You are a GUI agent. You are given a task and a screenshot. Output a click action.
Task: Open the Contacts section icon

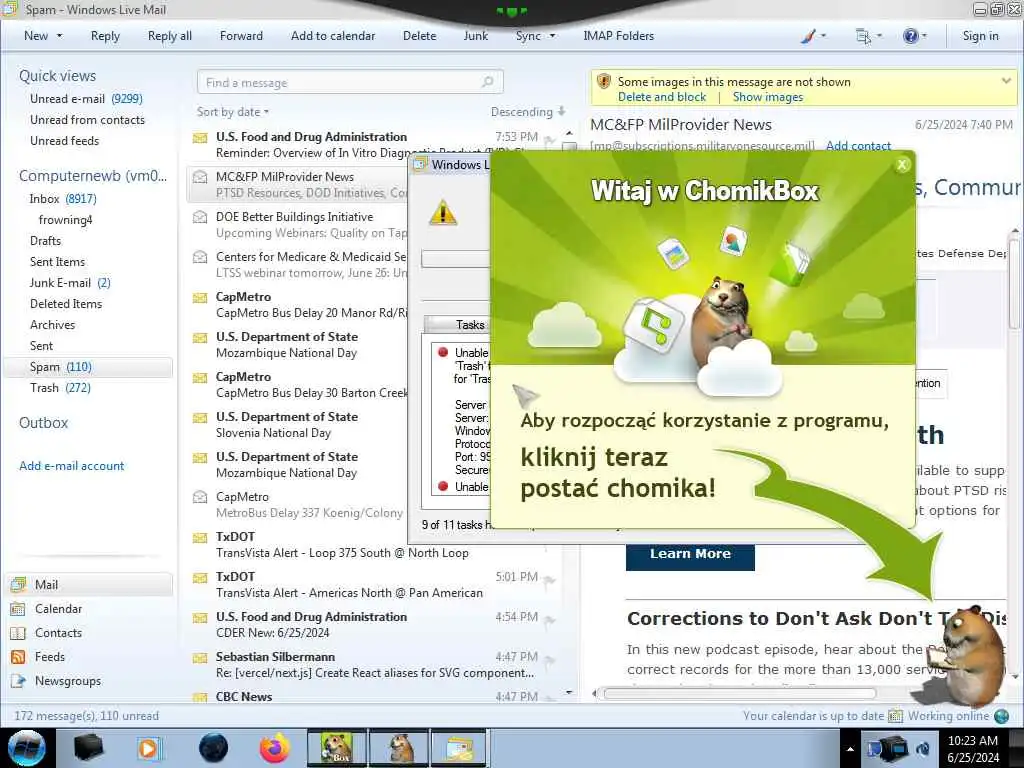18,633
